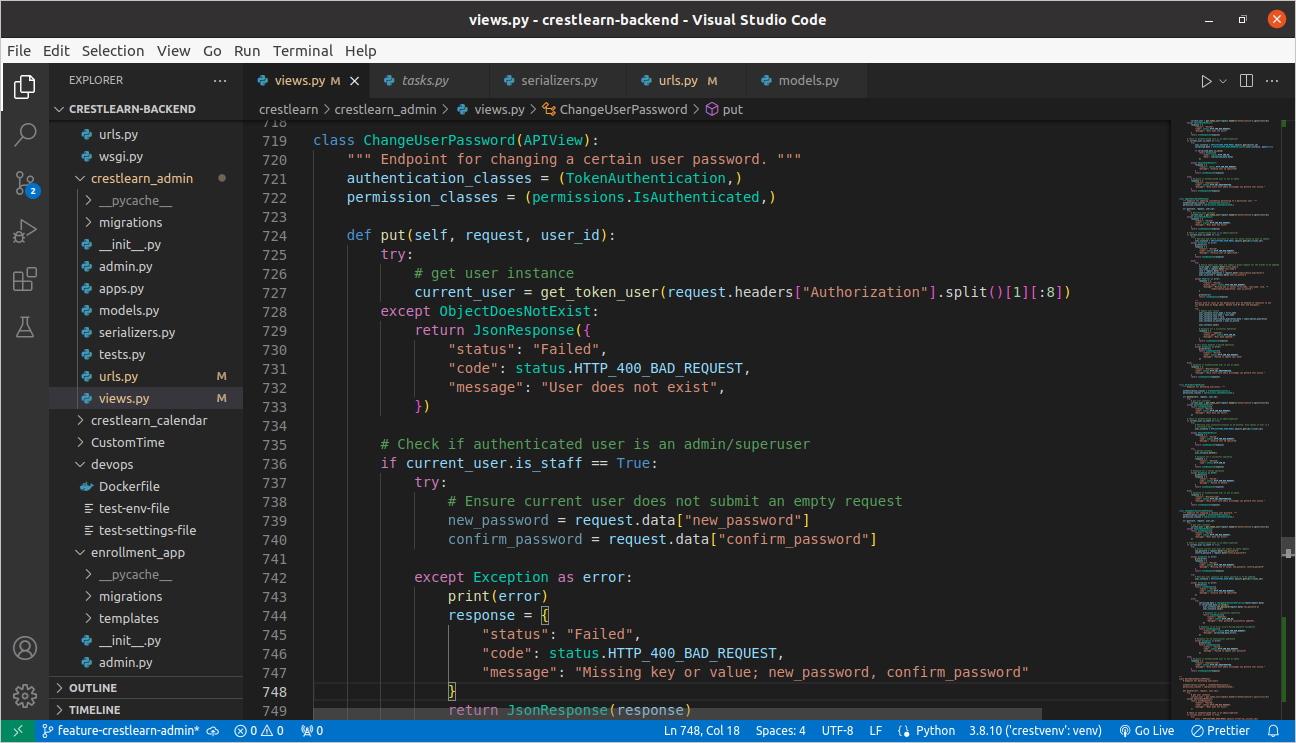The height and width of the screenshot is (743, 1296).
Task: Expand the crestlearn_calendar folder
Action: pyautogui.click(x=146, y=420)
